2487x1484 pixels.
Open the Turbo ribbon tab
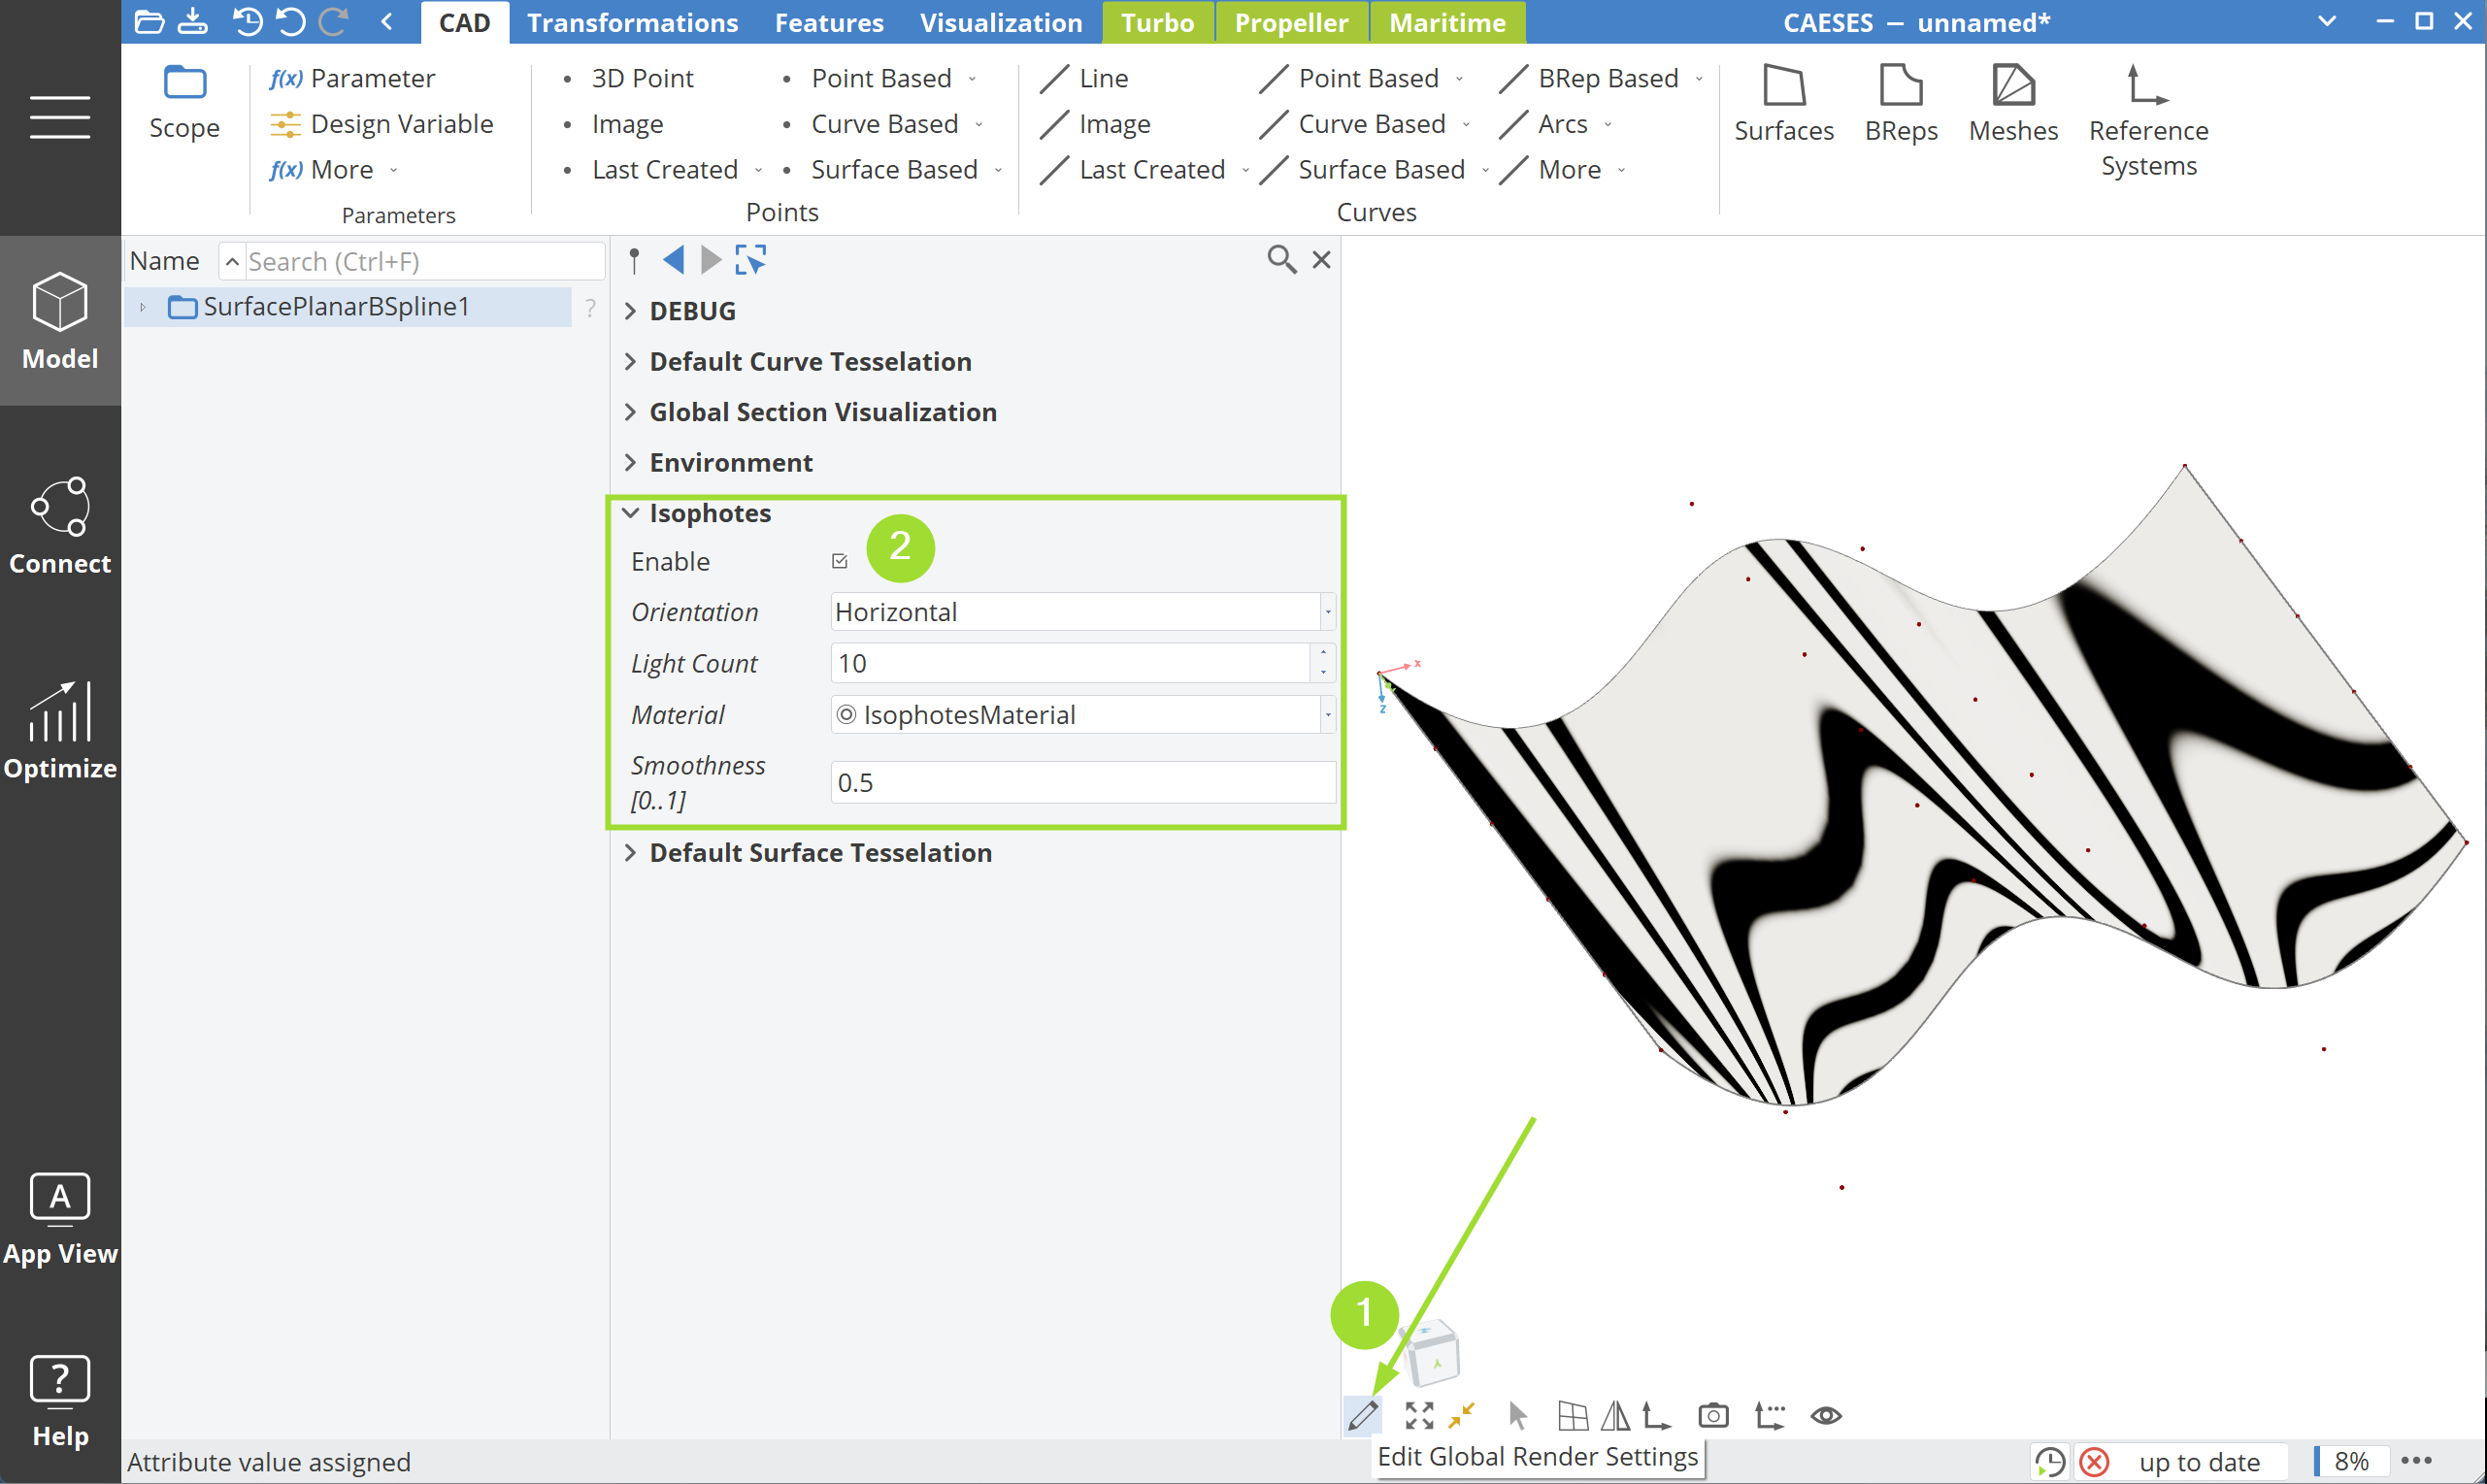1157,22
